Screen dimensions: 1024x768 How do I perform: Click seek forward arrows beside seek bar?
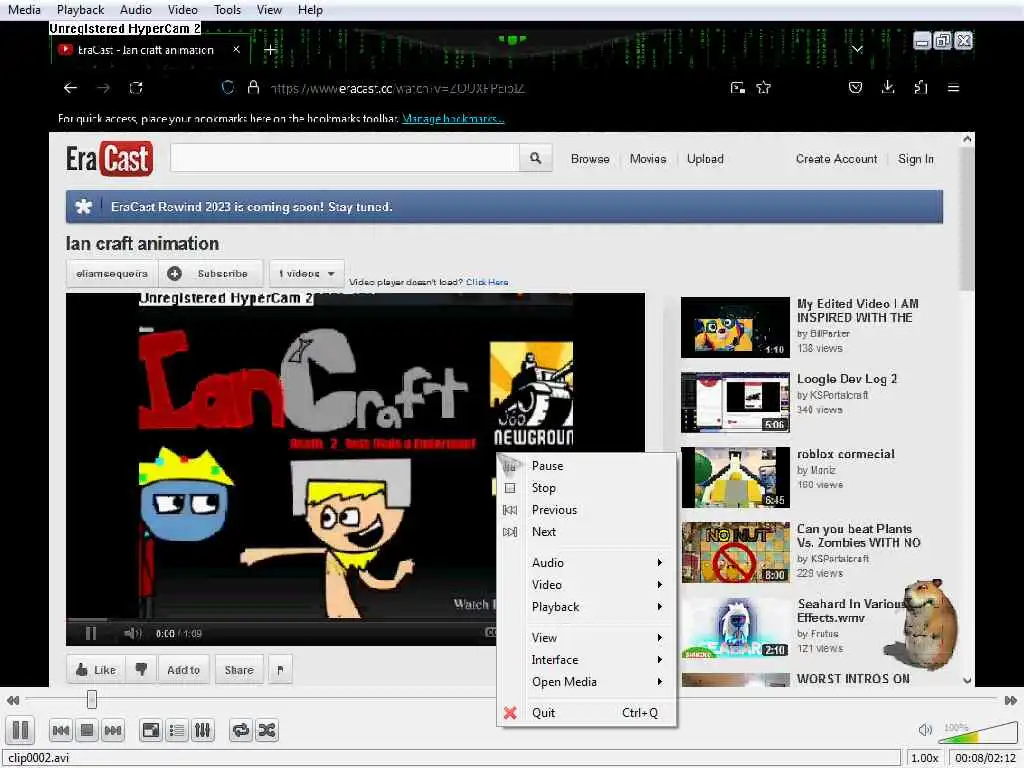[x=1010, y=700]
